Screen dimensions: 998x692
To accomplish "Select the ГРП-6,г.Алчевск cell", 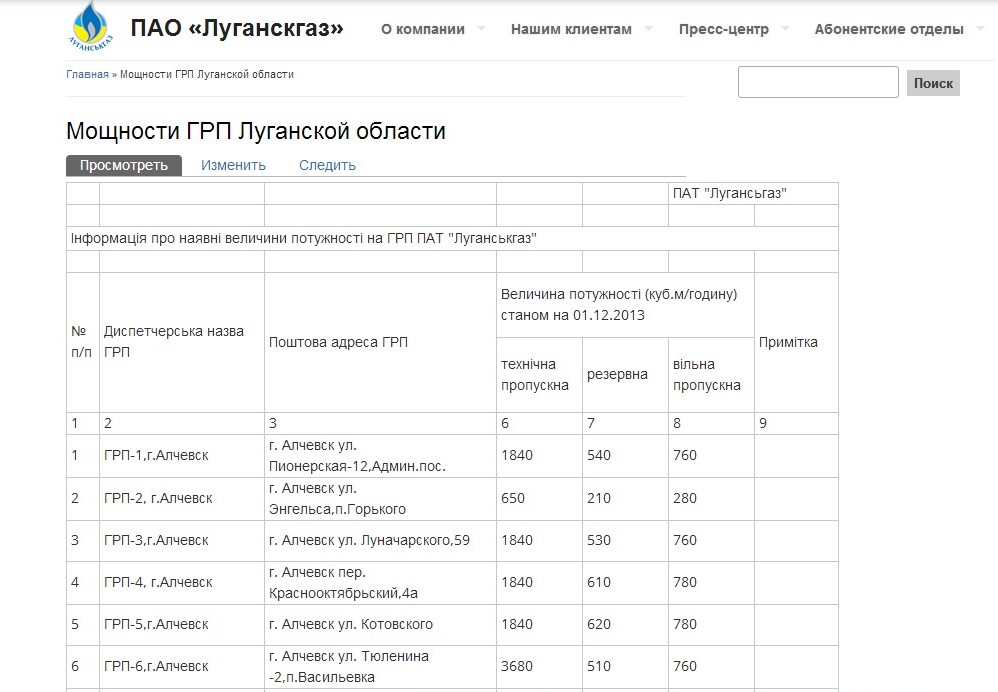I will (x=181, y=667).
